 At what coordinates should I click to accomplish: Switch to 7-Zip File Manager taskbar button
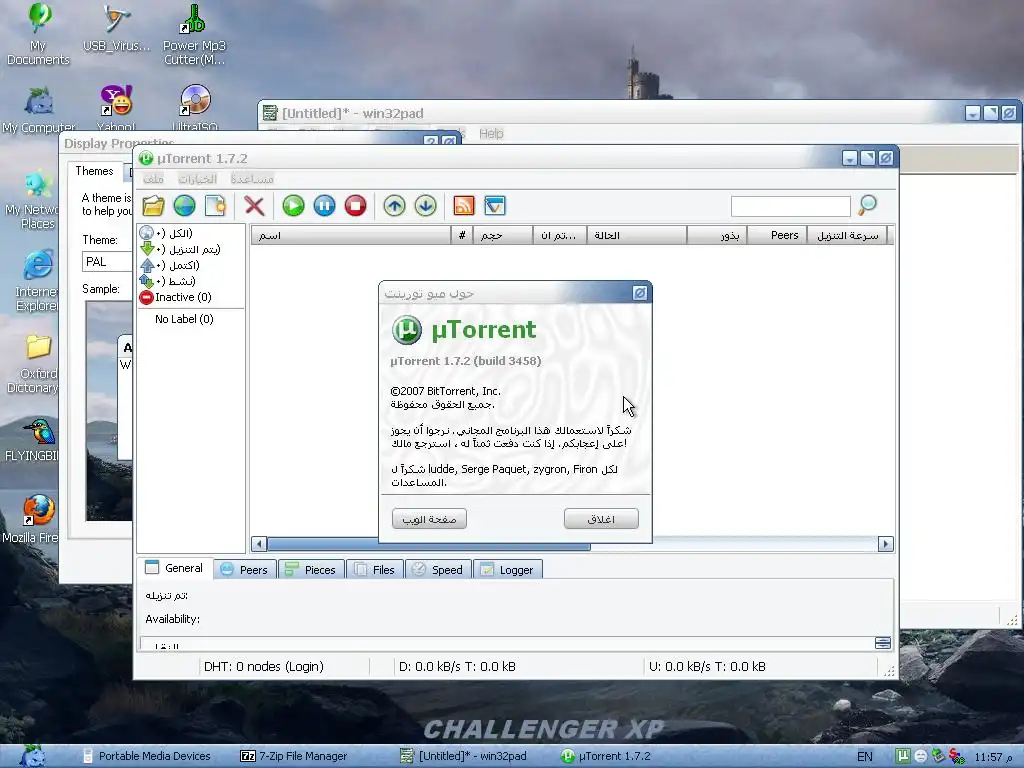[x=294, y=756]
